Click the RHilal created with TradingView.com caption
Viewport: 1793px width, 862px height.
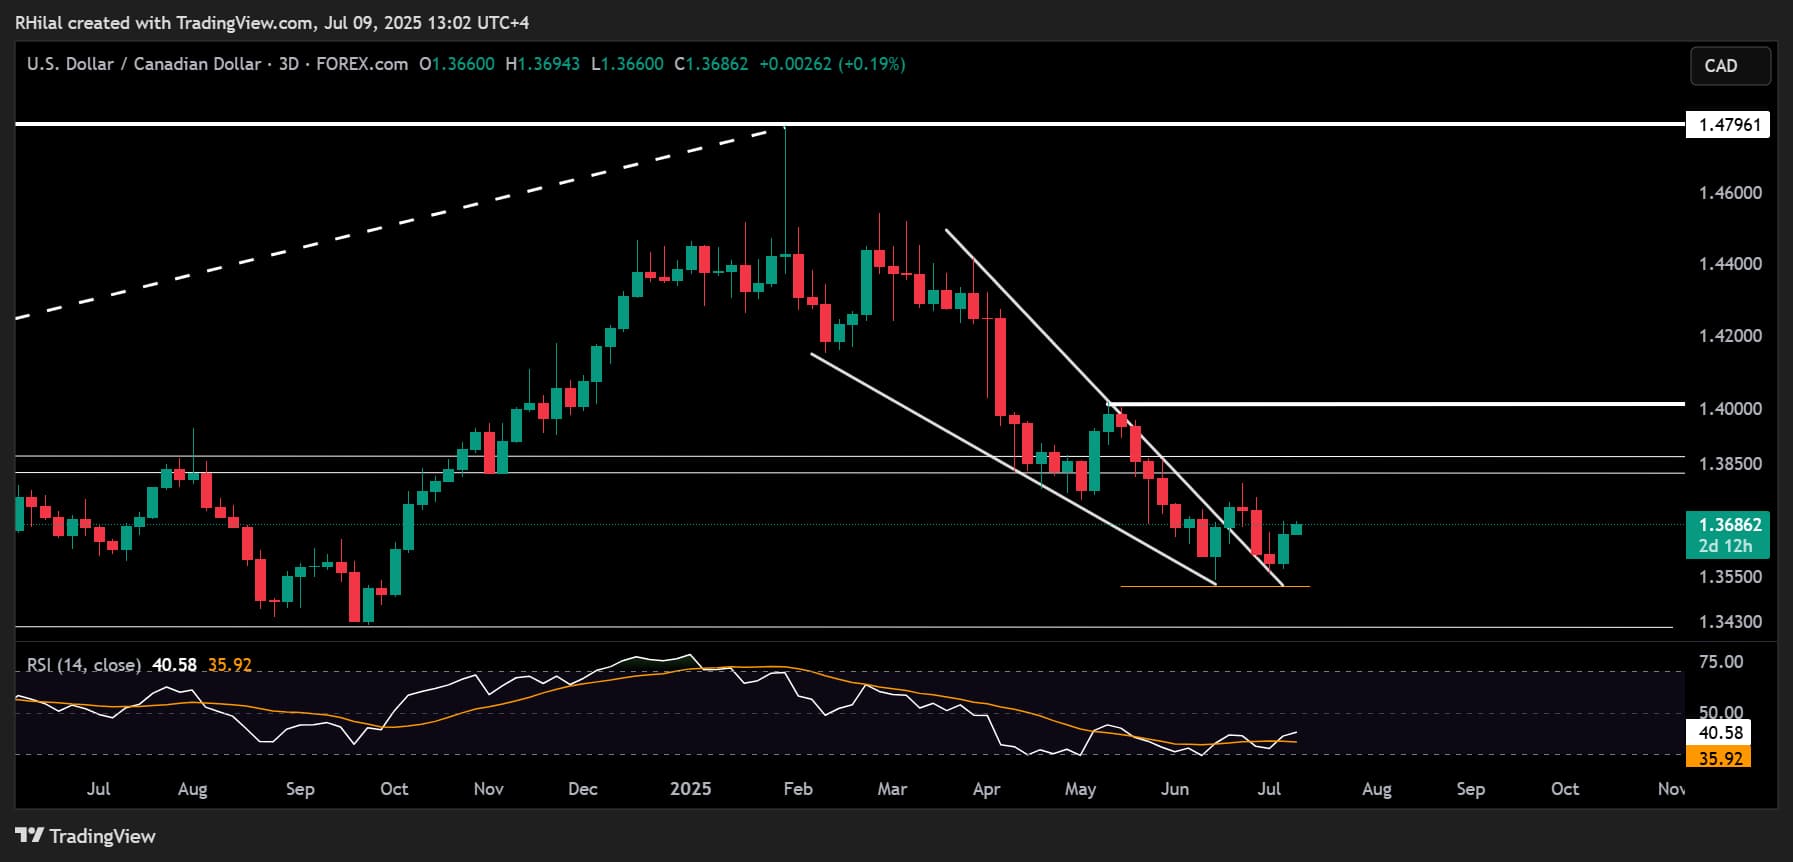(272, 22)
